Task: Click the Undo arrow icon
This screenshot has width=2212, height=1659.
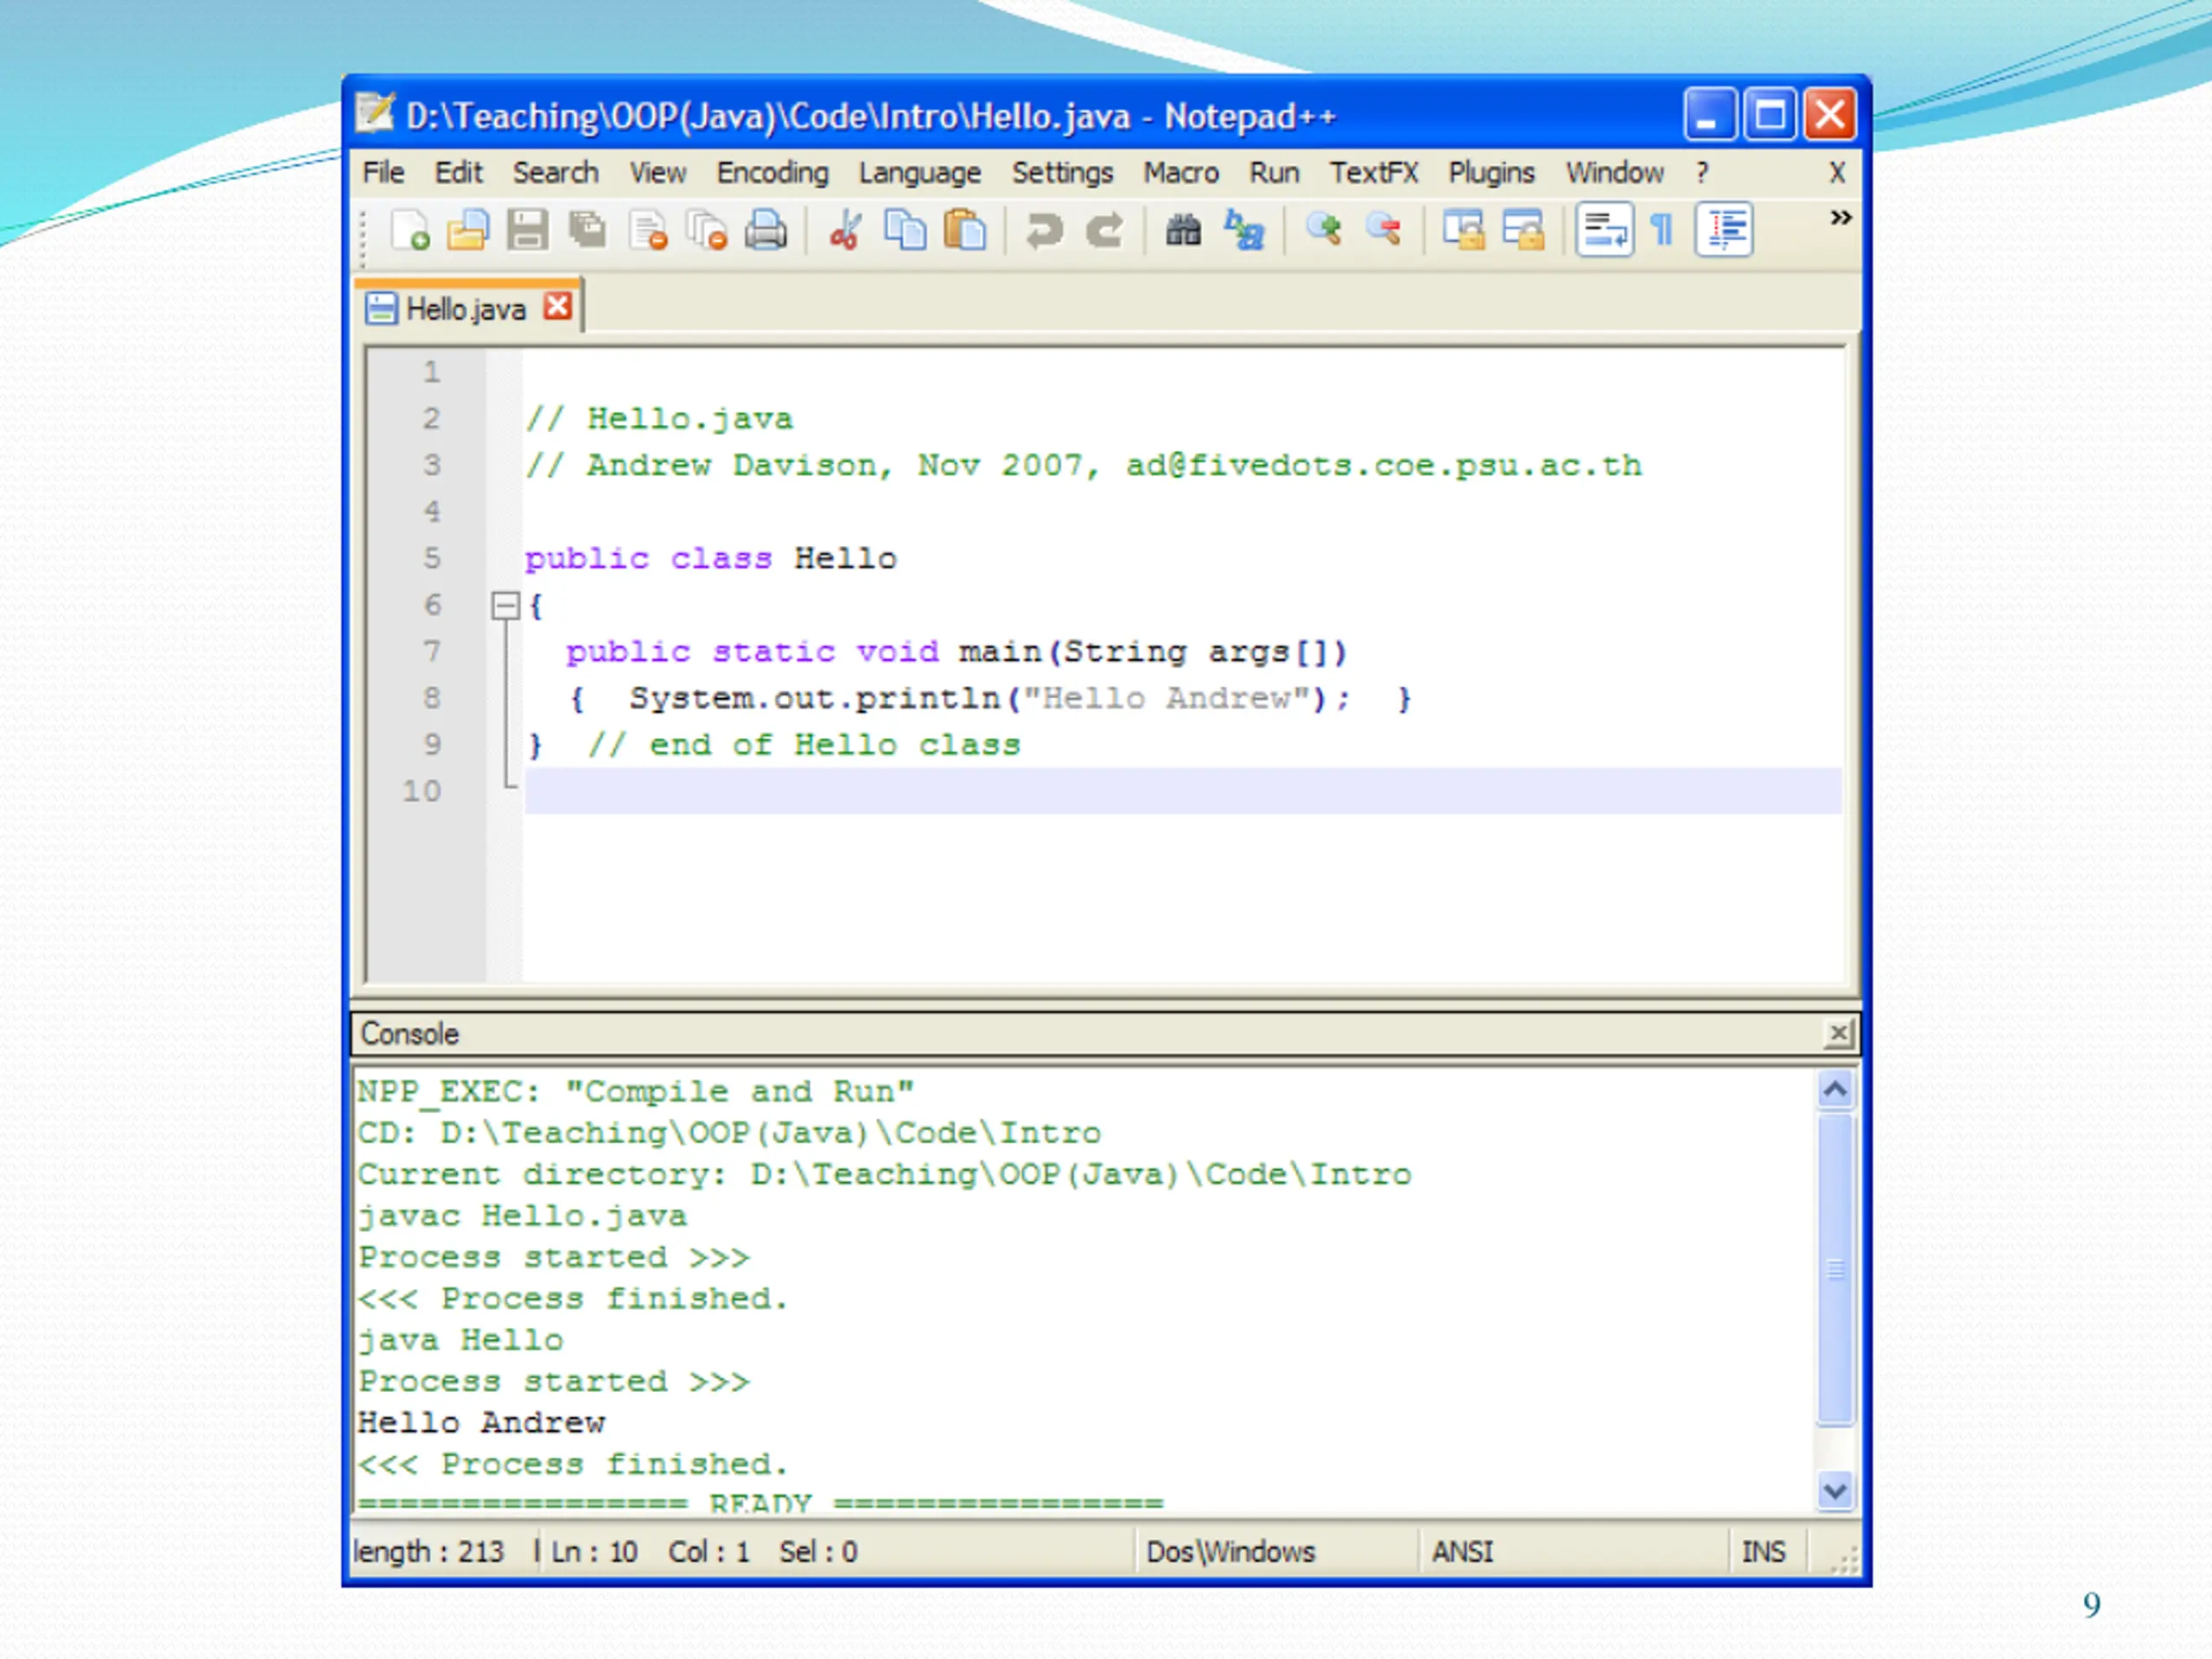Action: pyautogui.click(x=1044, y=230)
